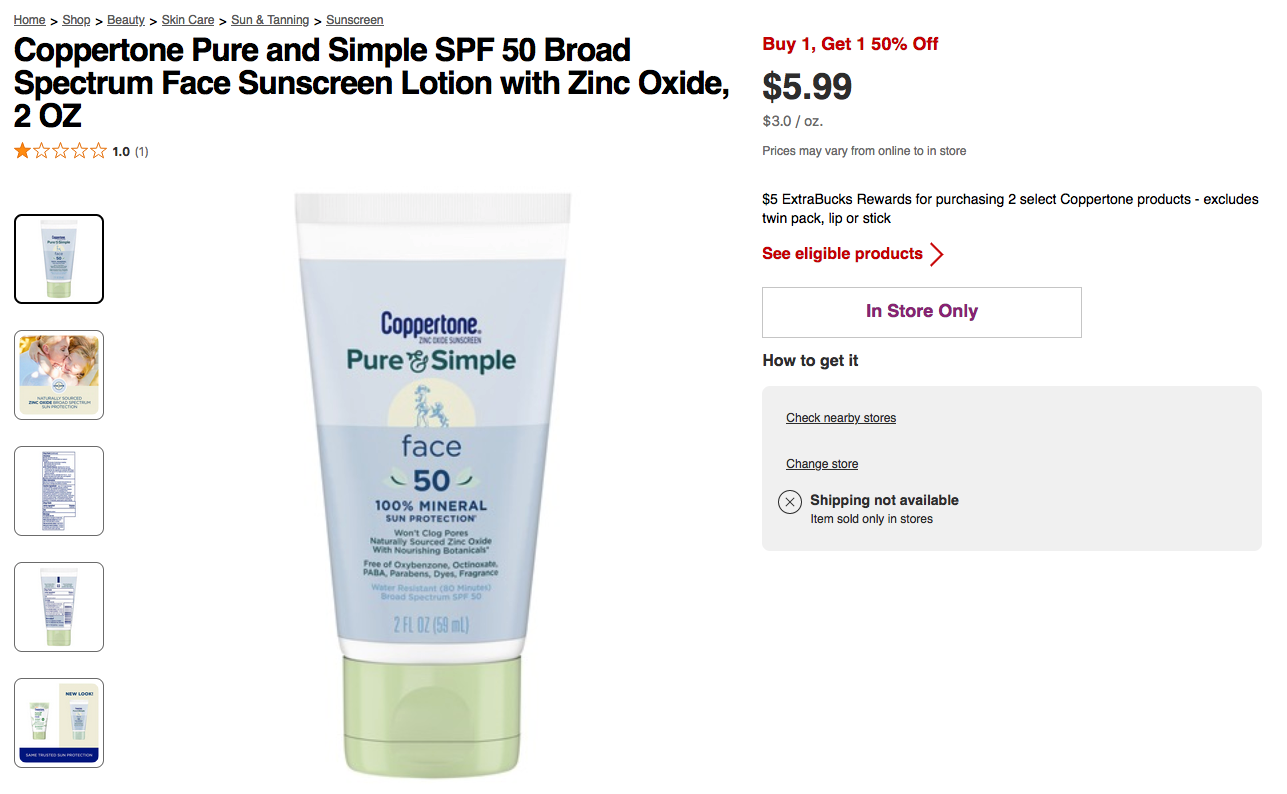Viewport: 1287px width, 794px height.
Task: Select the first product tube thumbnail
Action: click(59, 259)
